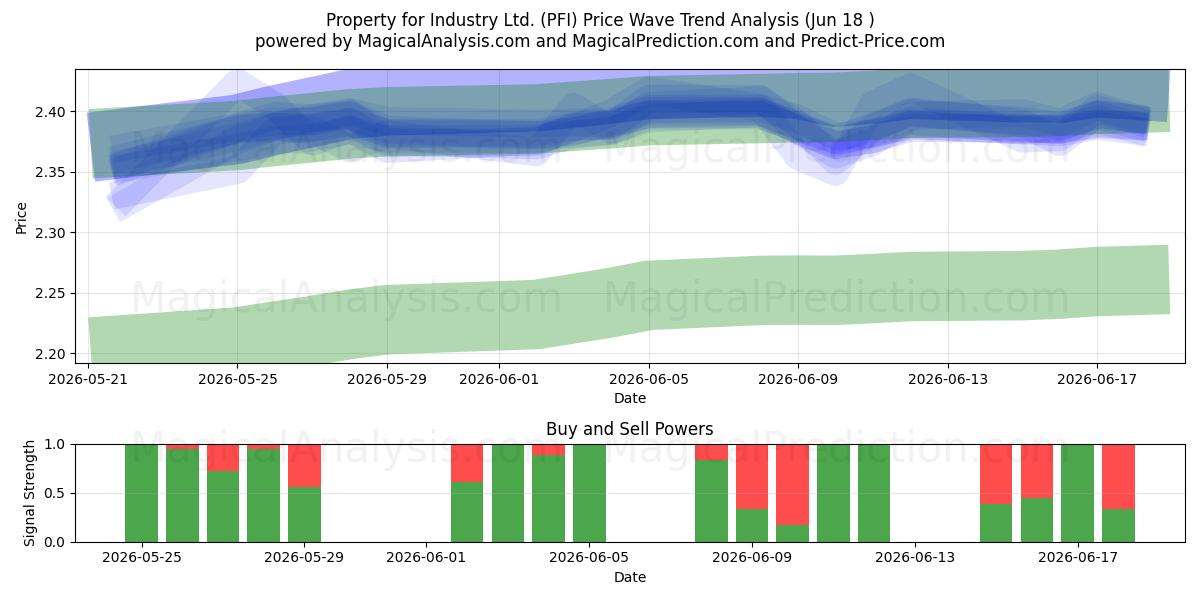Click the red sell portion of the 2026-05-29 bar
1200x600 pixels.
pos(304,465)
